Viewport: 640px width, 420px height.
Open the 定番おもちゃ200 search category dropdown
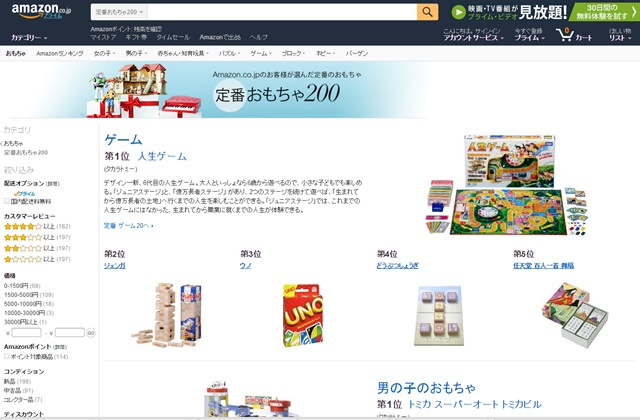tap(119, 12)
